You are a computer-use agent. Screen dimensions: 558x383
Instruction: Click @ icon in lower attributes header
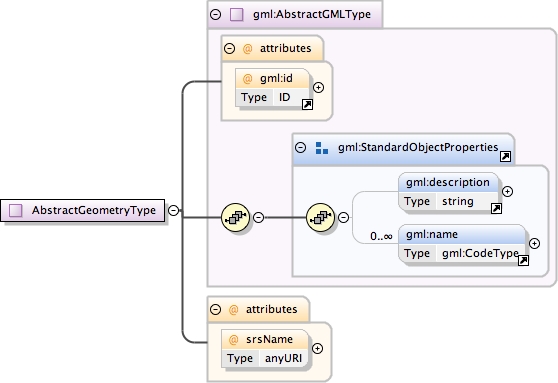(233, 309)
